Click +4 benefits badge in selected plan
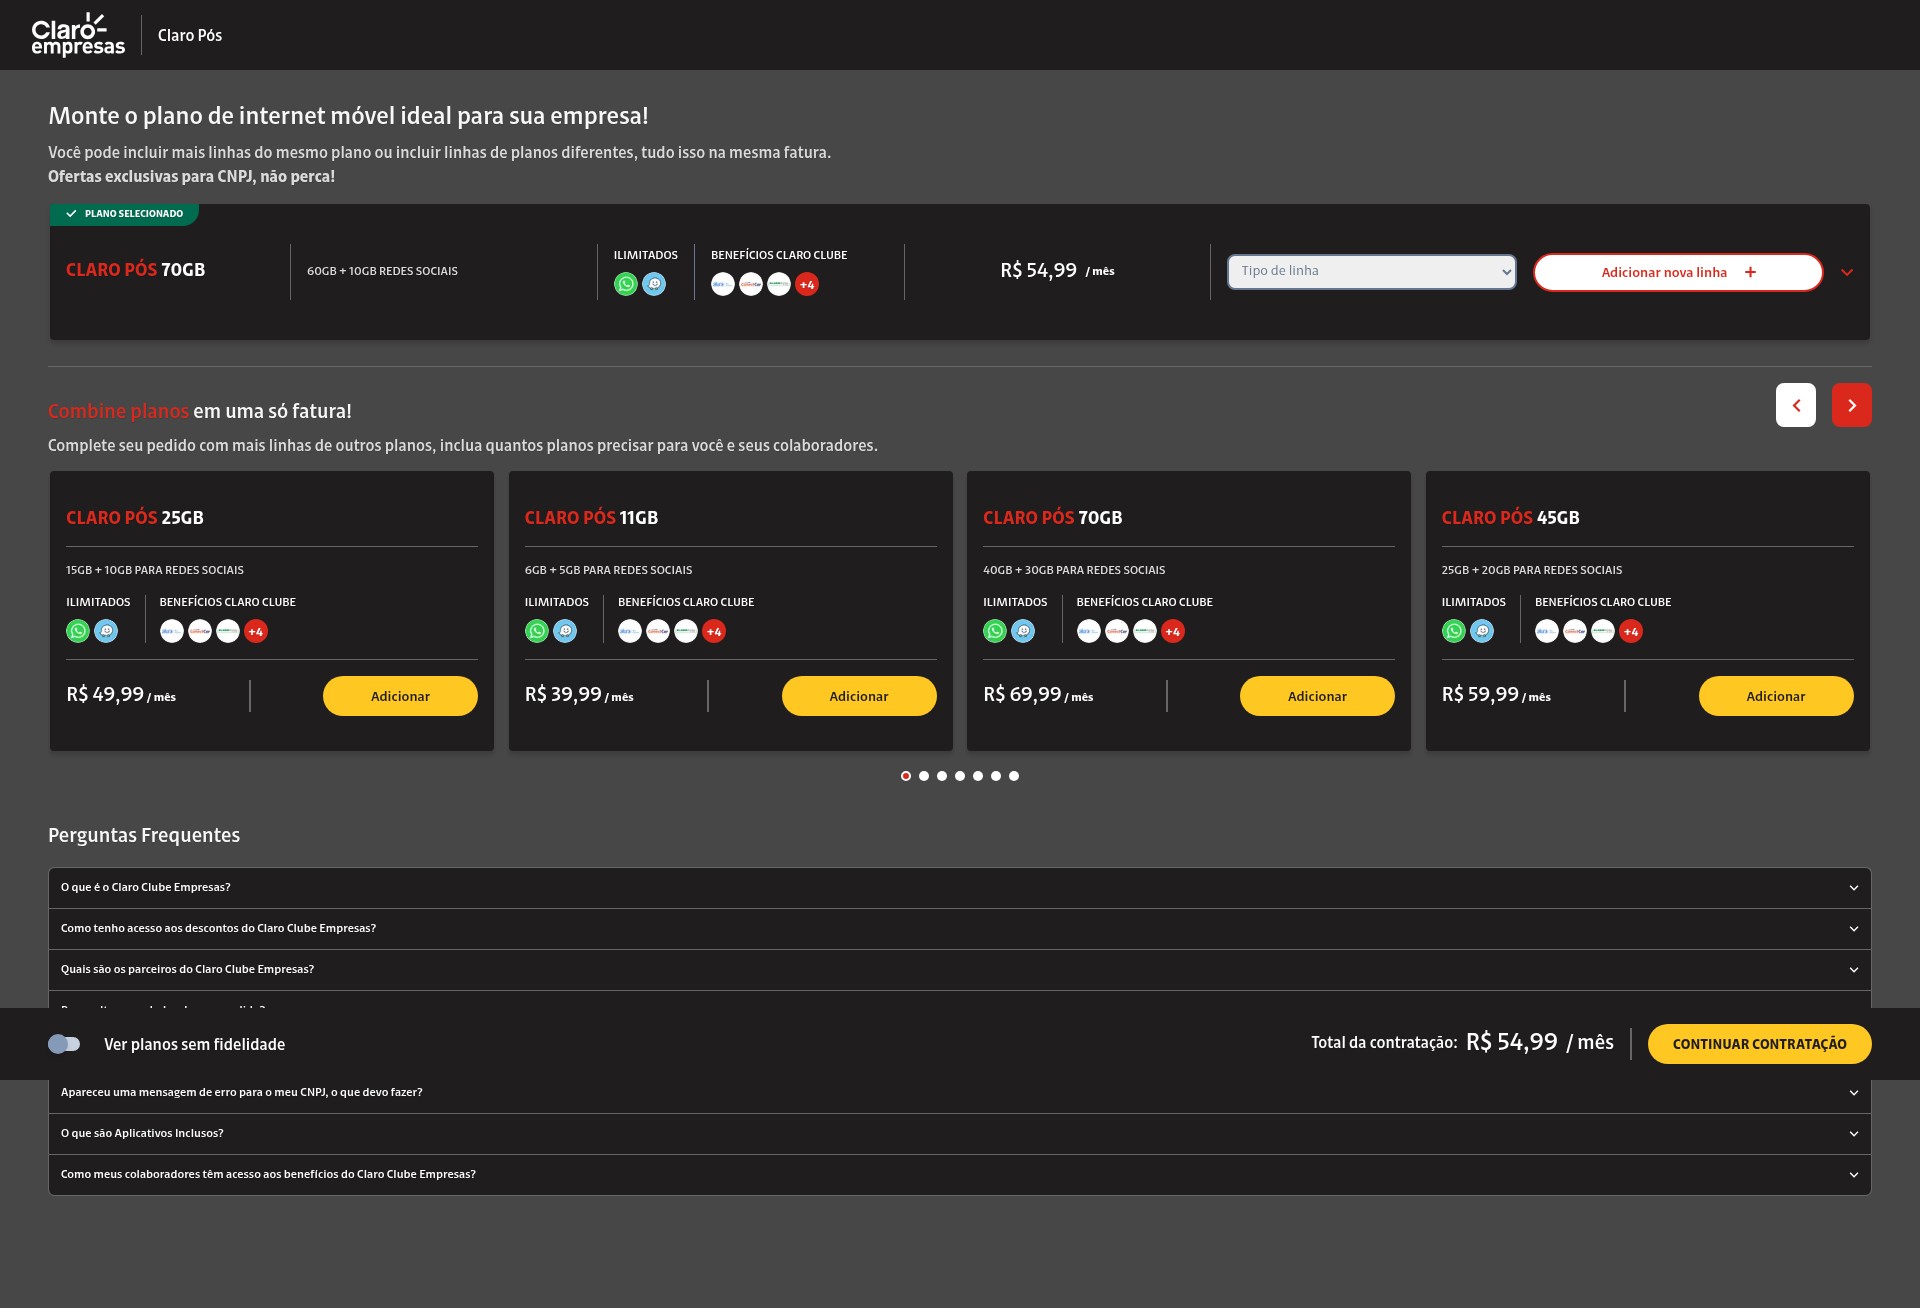This screenshot has height=1308, width=1920. click(x=807, y=284)
